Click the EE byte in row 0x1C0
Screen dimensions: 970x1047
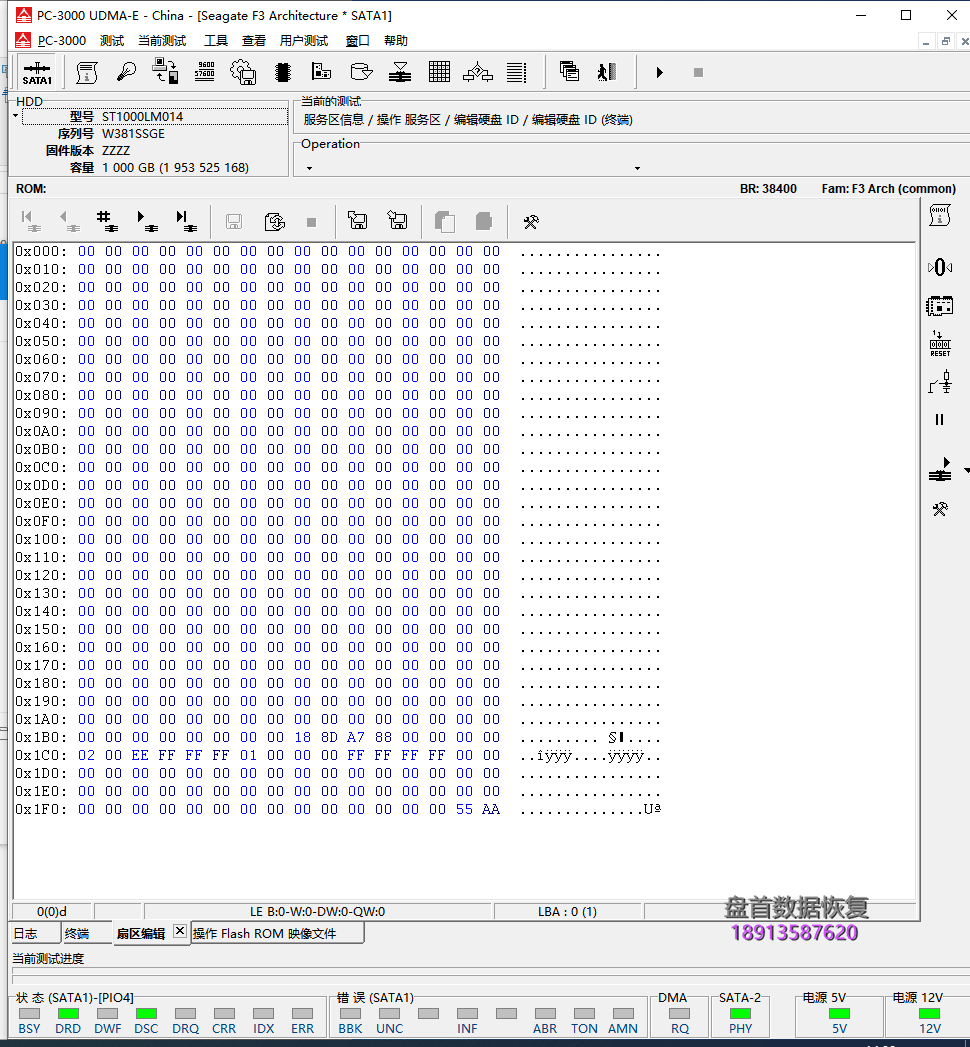pyautogui.click(x=140, y=755)
